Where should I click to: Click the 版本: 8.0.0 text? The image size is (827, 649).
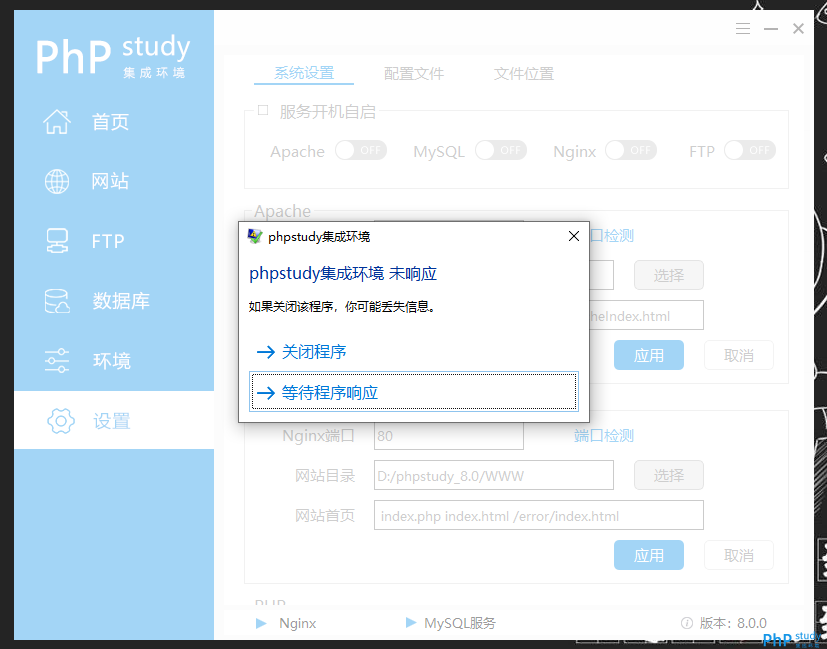[x=733, y=623]
